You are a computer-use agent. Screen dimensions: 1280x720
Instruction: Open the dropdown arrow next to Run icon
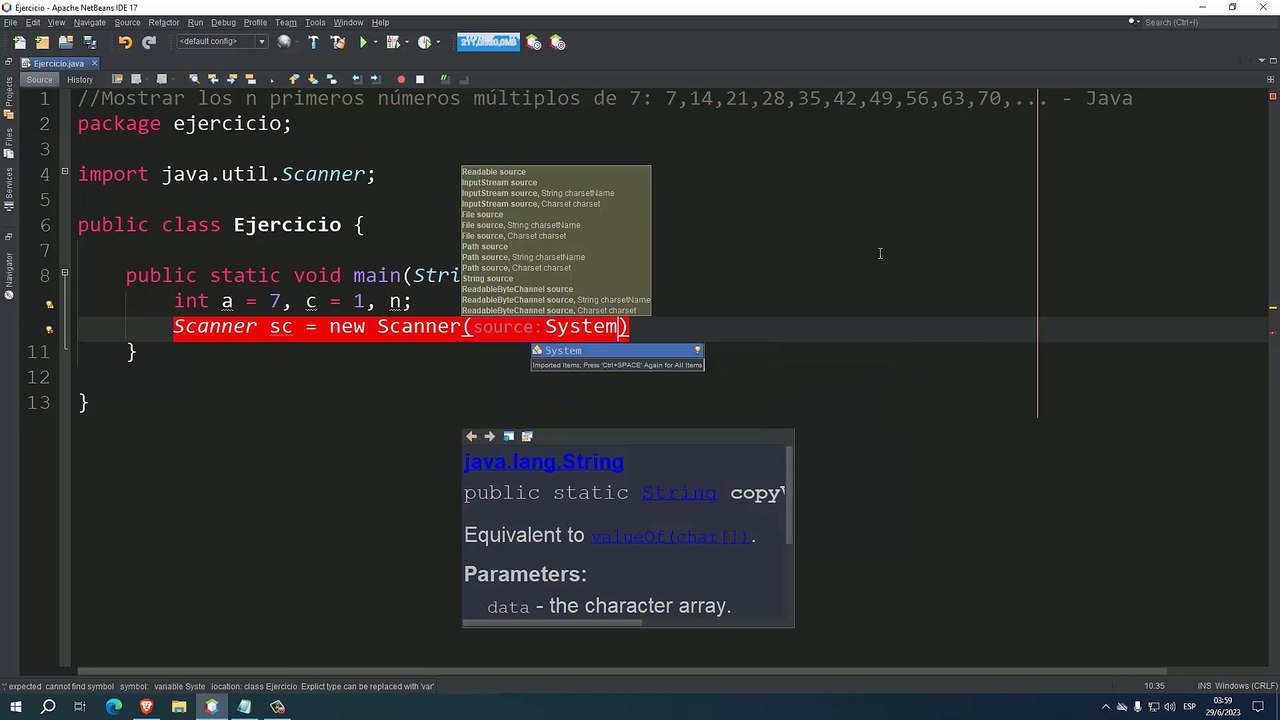(x=376, y=42)
